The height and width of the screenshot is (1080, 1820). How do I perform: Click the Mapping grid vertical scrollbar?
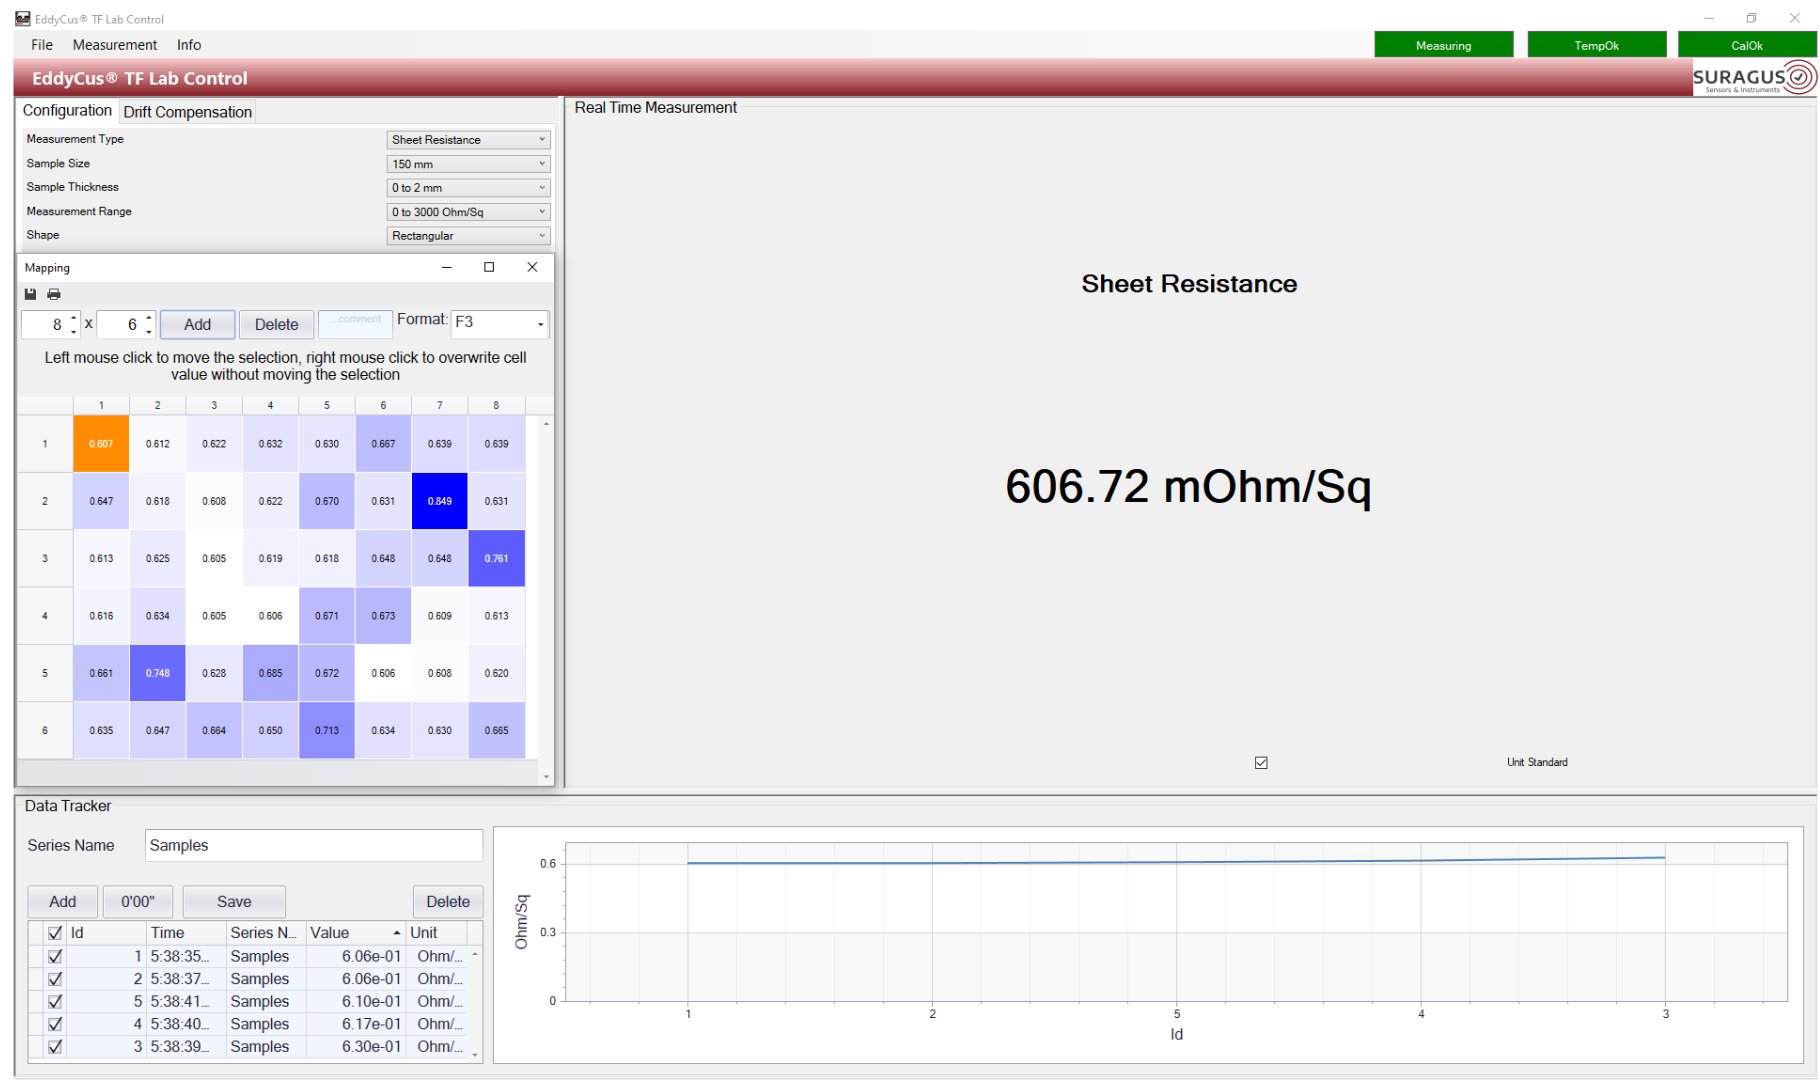pyautogui.click(x=546, y=600)
